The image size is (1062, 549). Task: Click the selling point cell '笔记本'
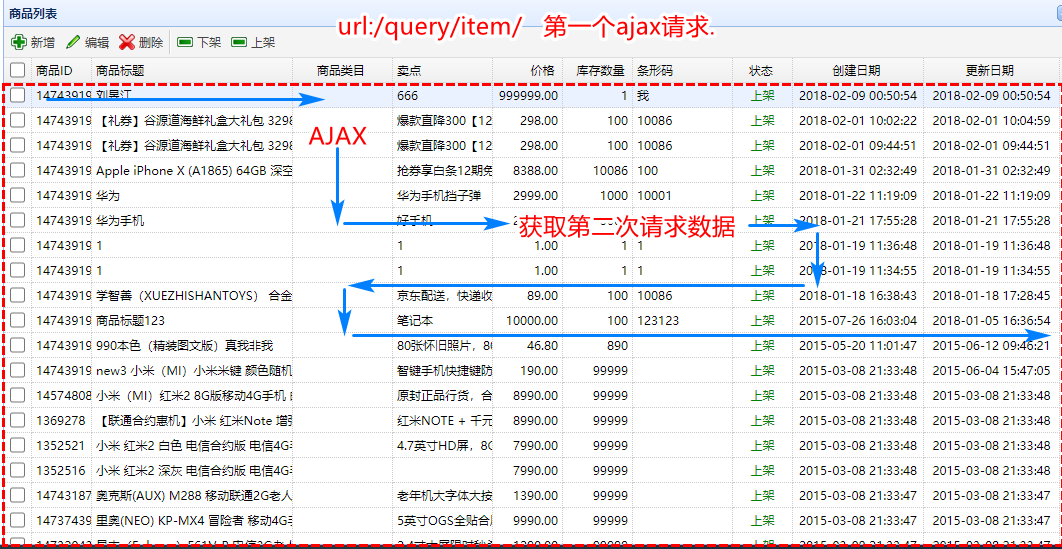tap(415, 321)
